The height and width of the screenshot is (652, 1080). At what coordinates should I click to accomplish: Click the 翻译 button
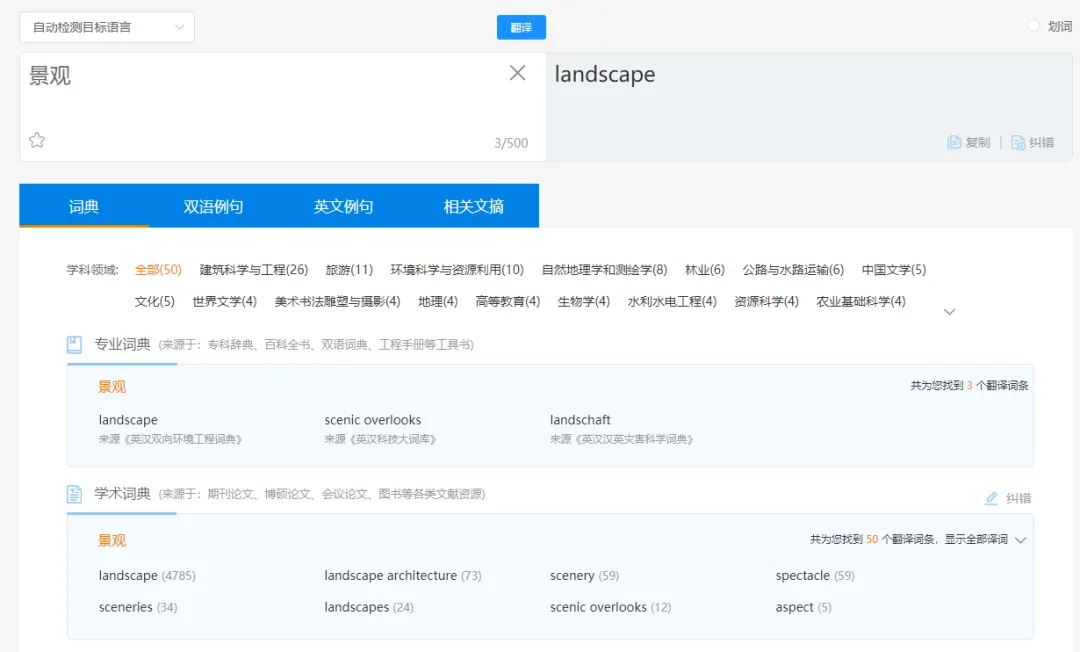(521, 28)
